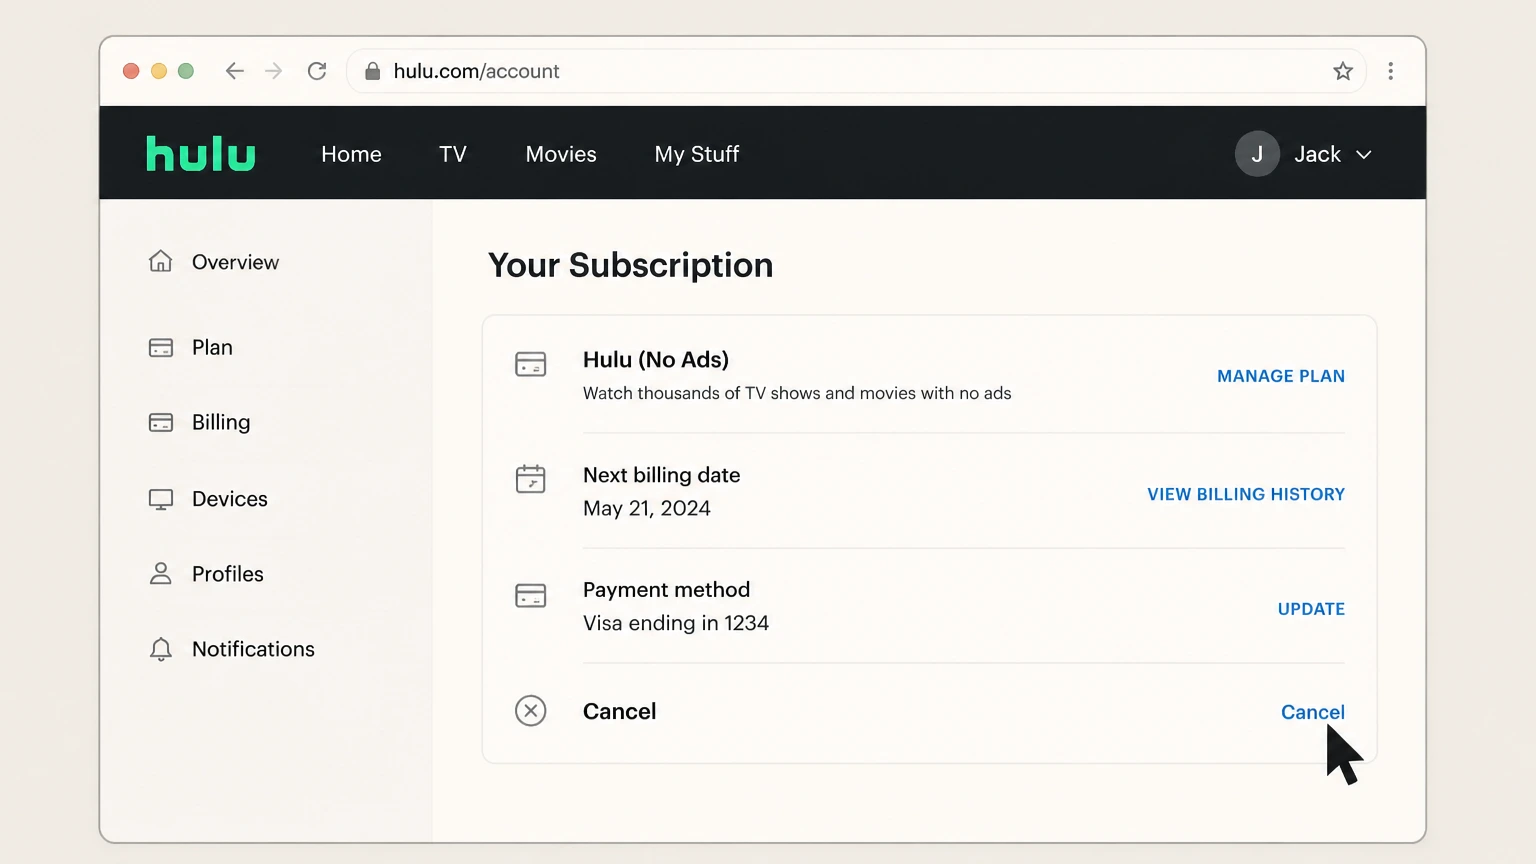
Task: Select Billing in the account sidebar
Action: coord(221,422)
